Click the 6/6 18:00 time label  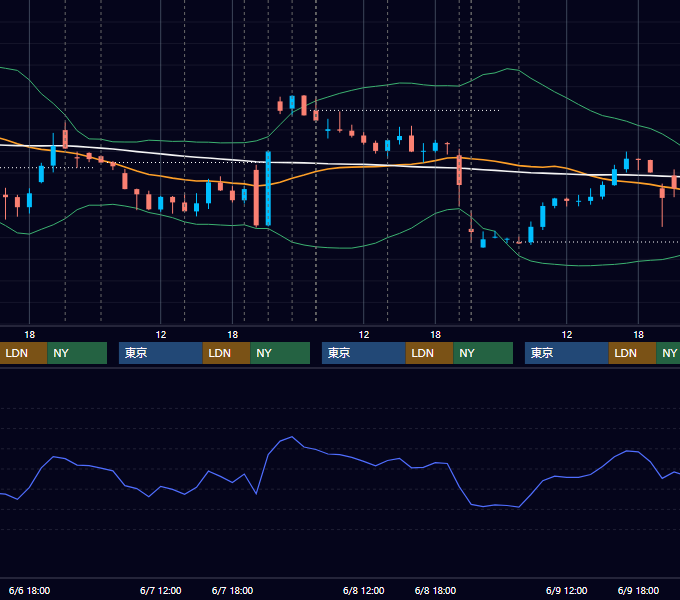29,590
